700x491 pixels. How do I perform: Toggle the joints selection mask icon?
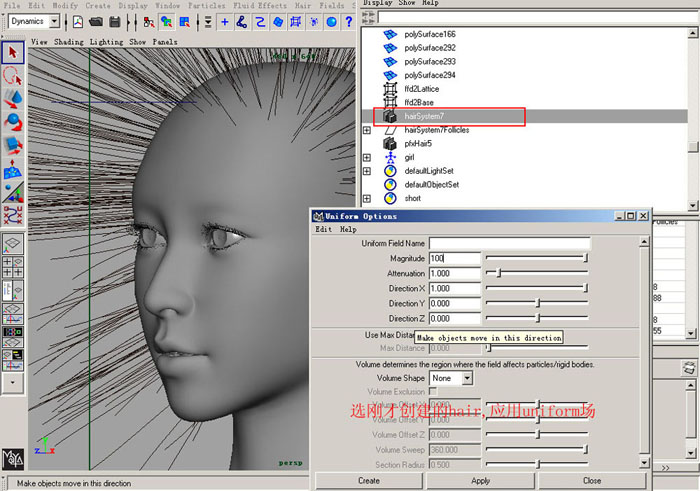pyautogui.click(x=242, y=21)
